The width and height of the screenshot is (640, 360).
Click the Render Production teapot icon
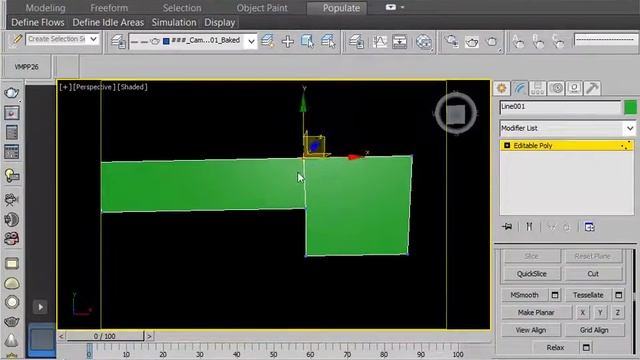coord(472,42)
